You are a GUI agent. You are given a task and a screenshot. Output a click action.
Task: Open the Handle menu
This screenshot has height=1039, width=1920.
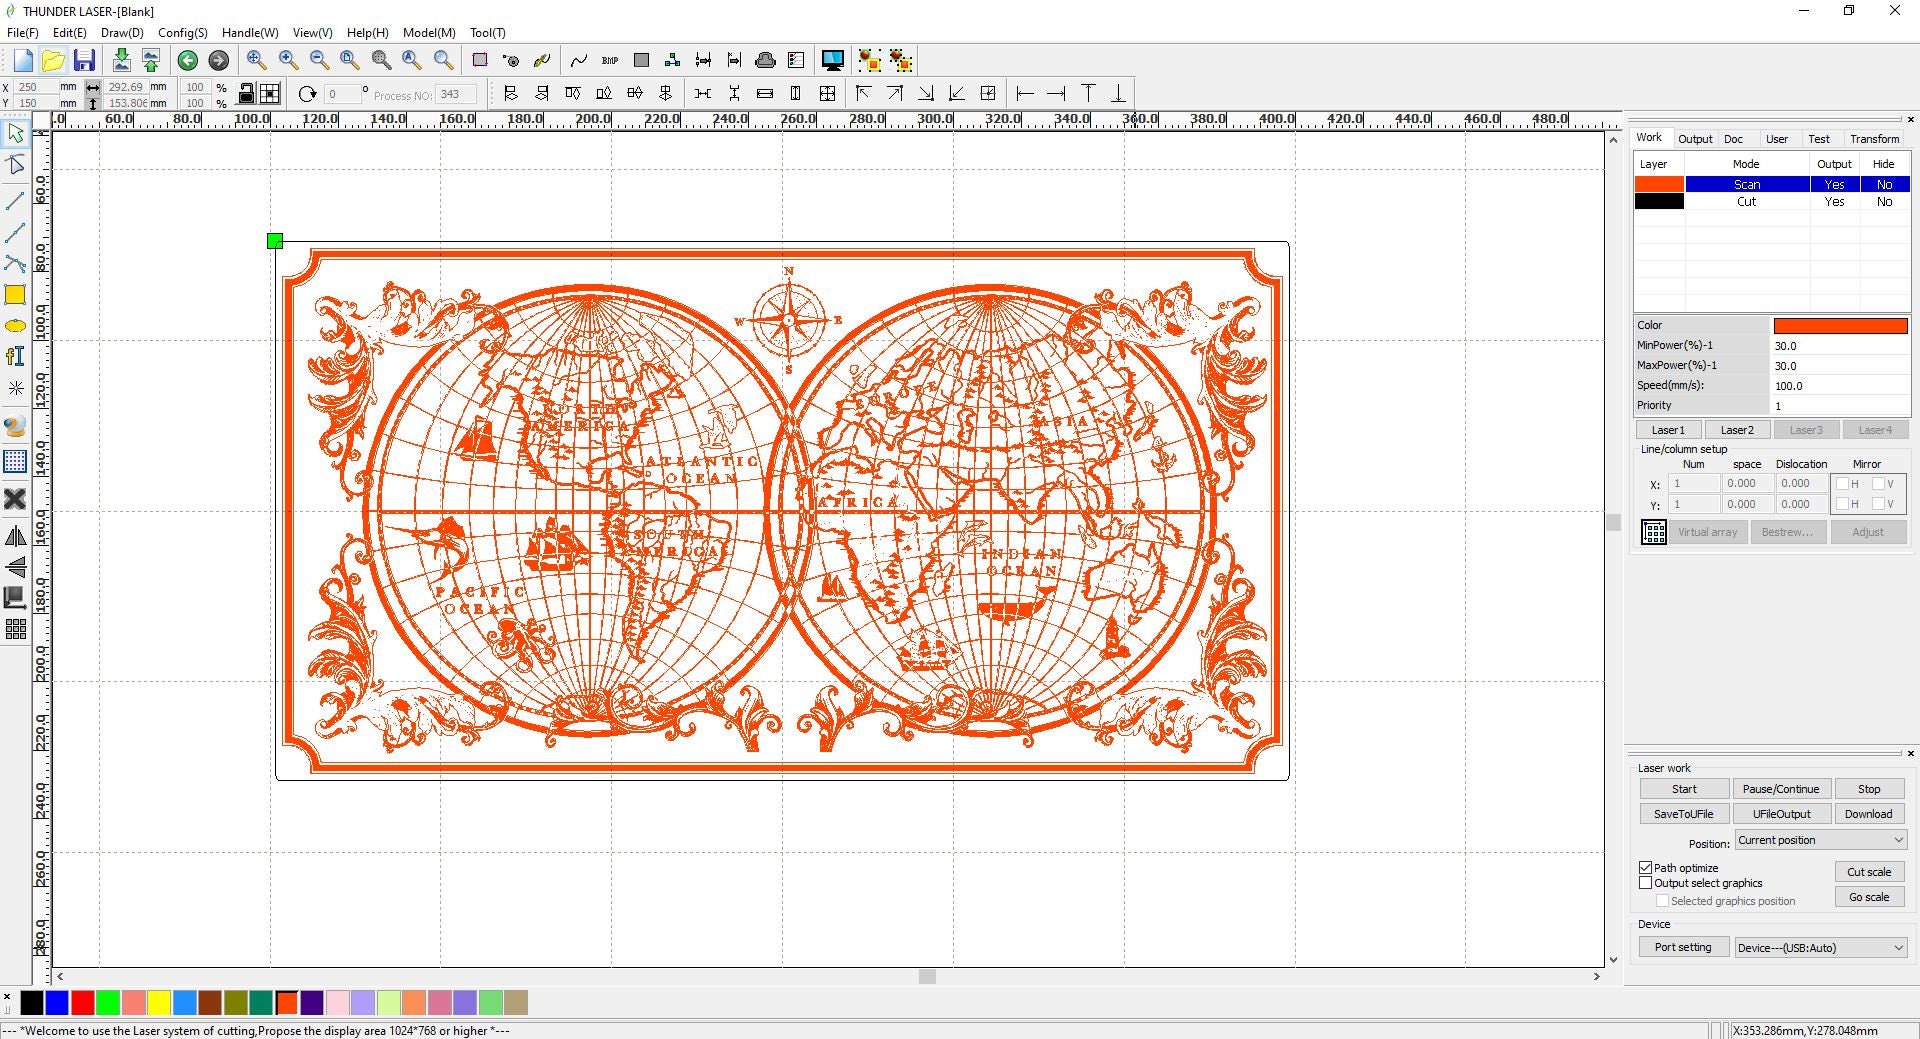(250, 33)
